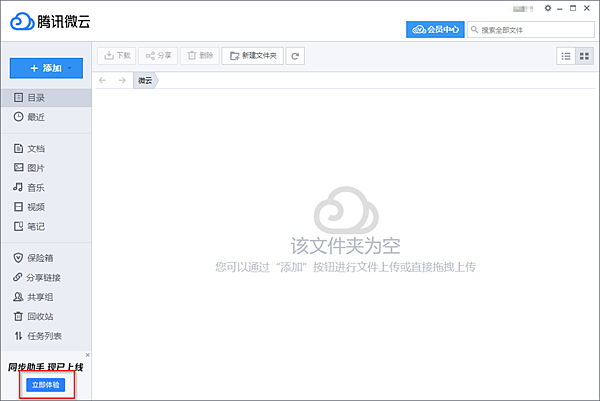Click the account name in title bar
This screenshot has width=600, height=401.
pos(523,8)
